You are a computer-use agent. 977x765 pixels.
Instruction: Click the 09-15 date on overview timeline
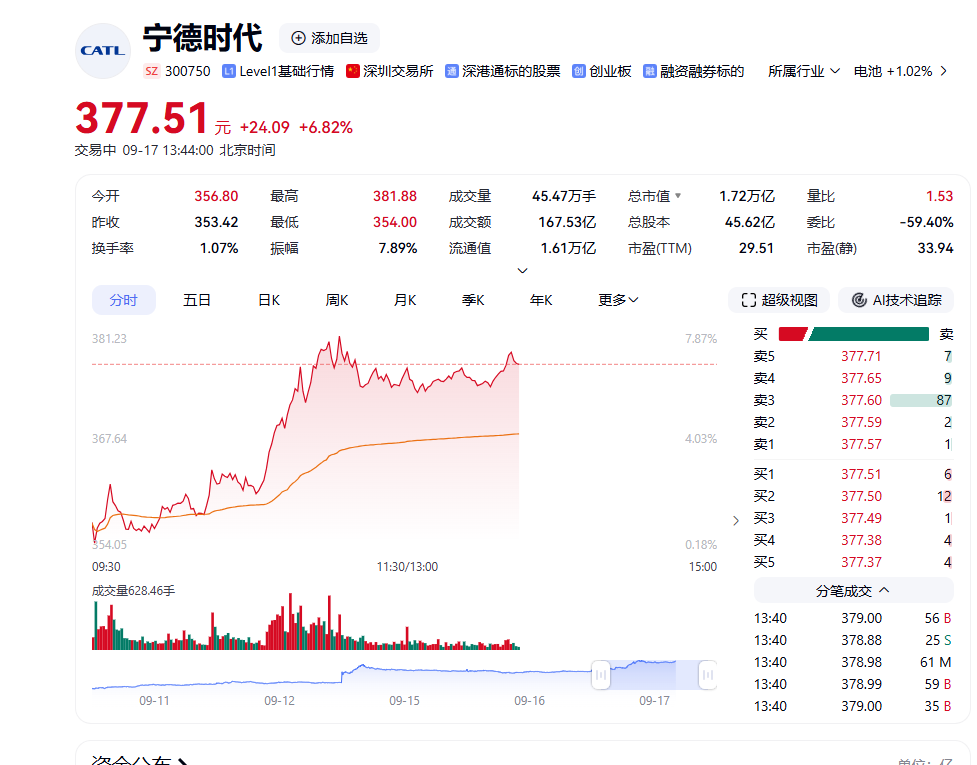404,701
